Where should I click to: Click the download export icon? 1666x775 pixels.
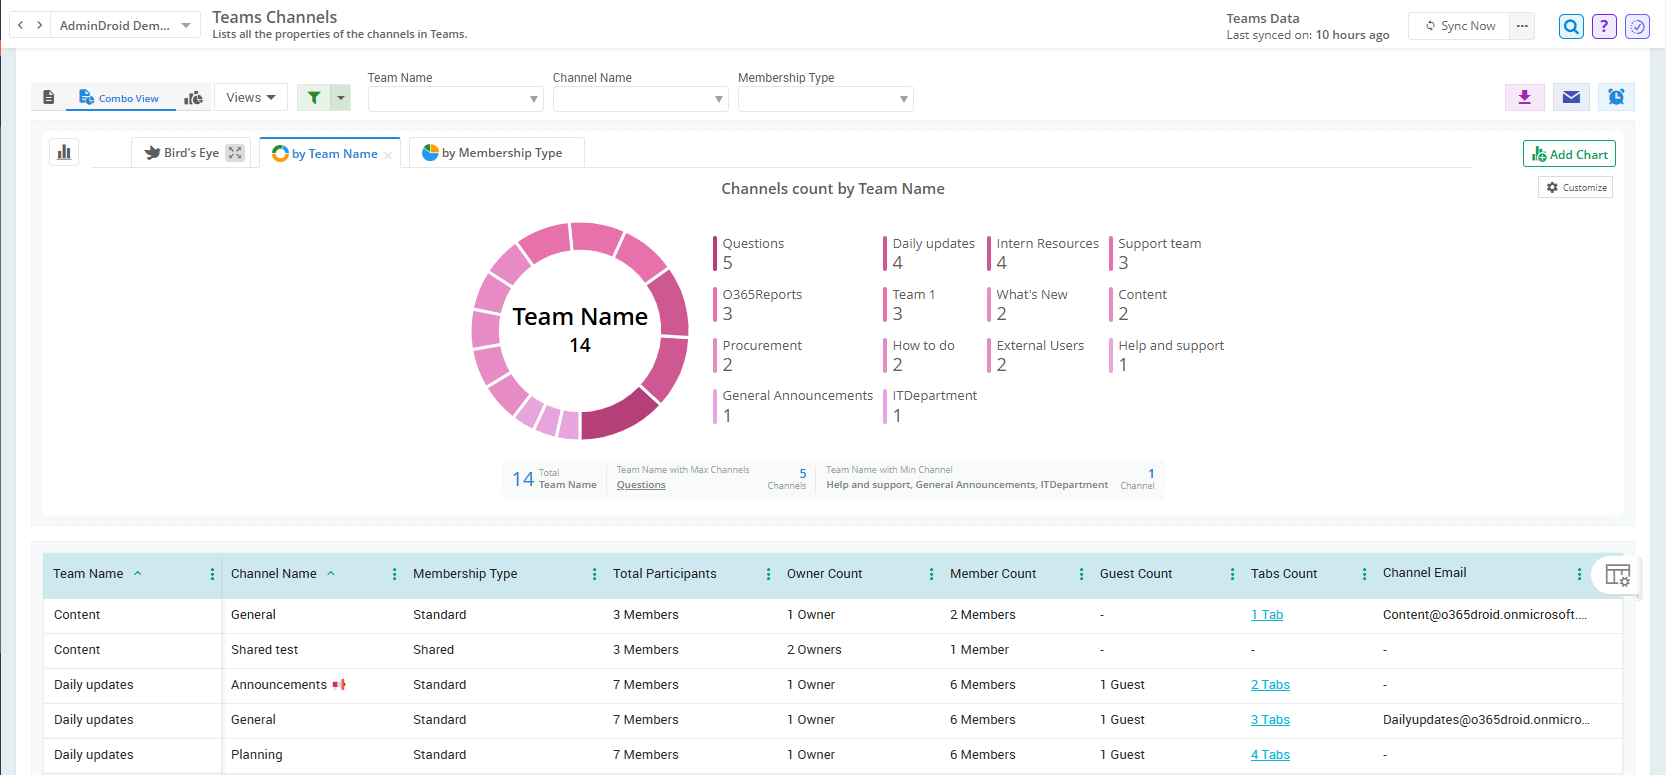(x=1524, y=97)
